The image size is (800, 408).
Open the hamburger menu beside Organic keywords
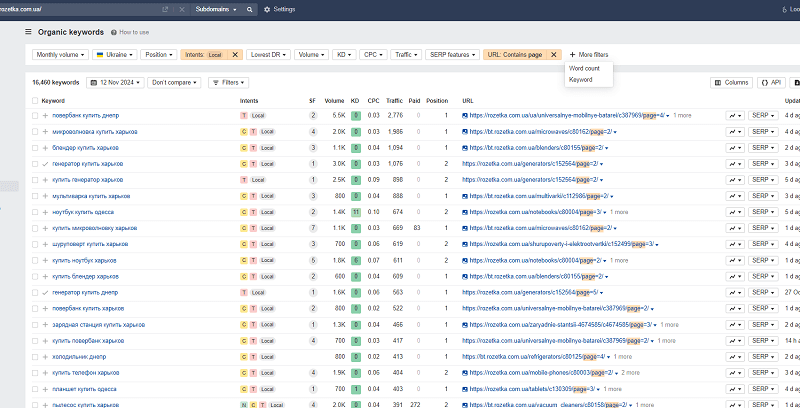pyautogui.click(x=29, y=32)
